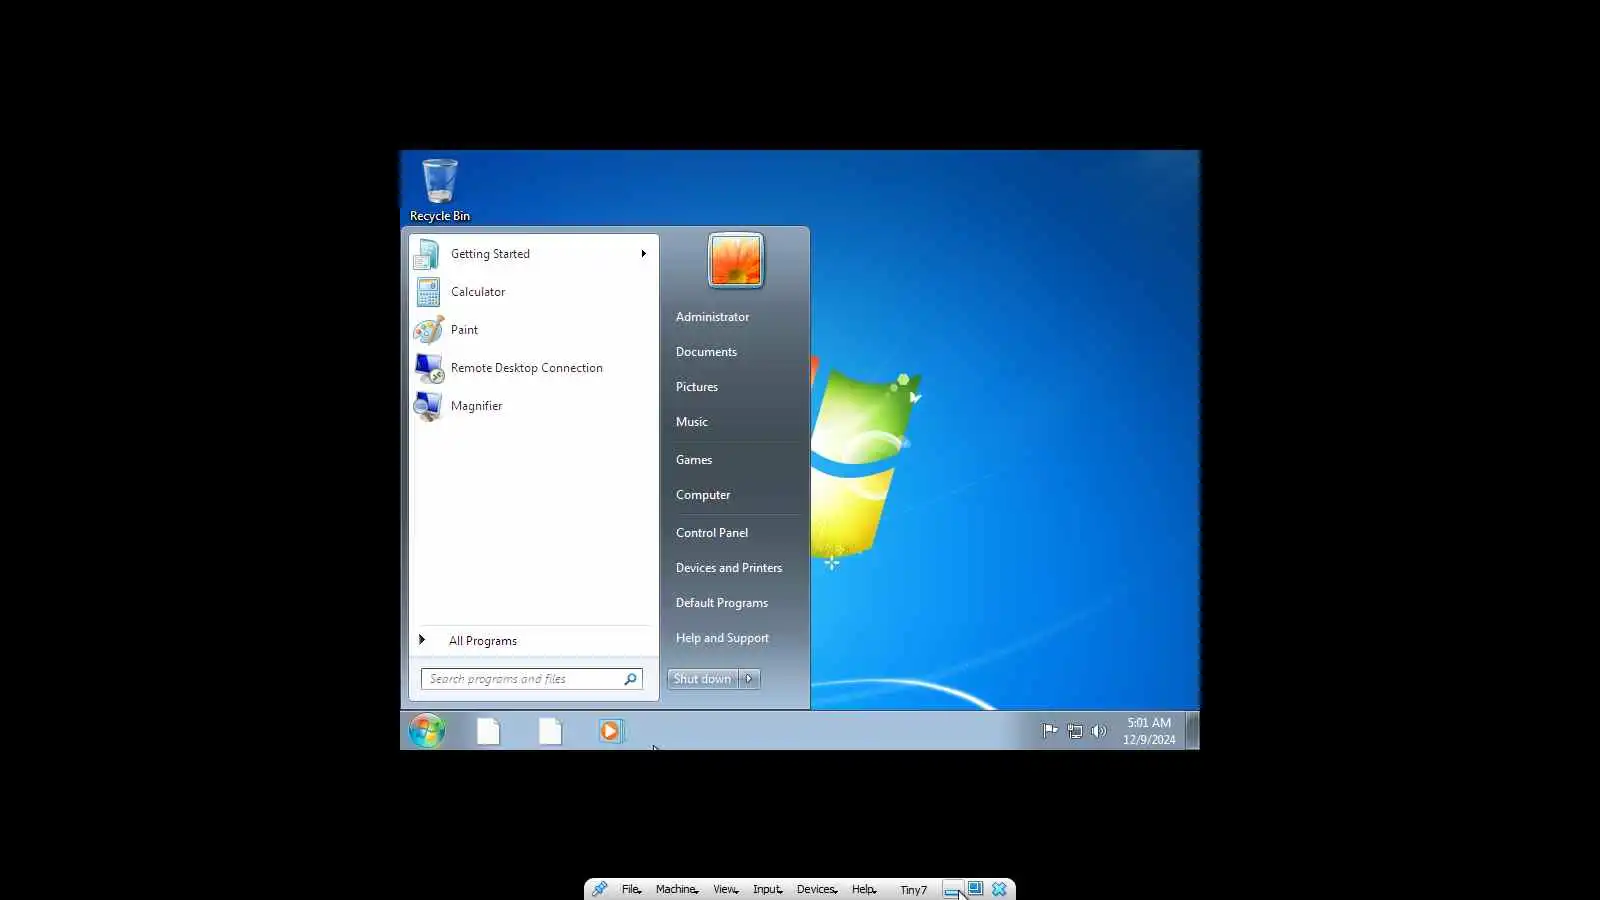Open the Recycle Bin desktop icon
The height and width of the screenshot is (900, 1600).
[x=439, y=190]
